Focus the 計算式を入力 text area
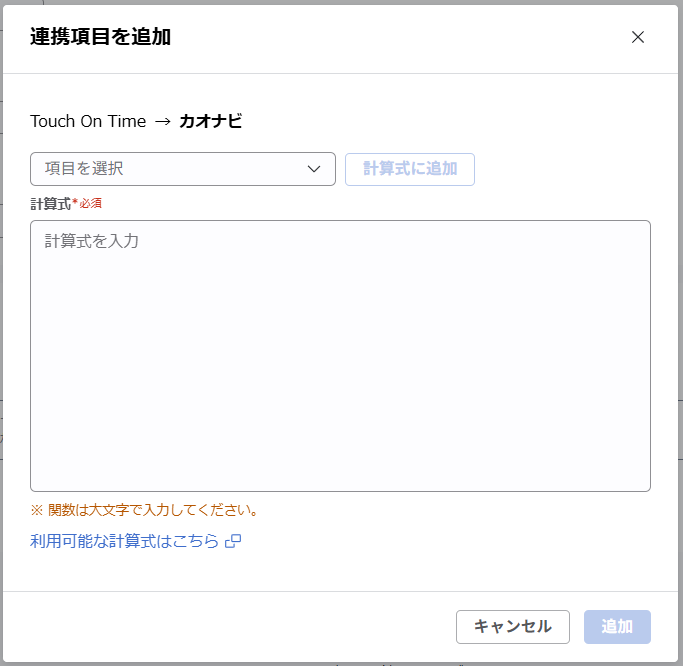Viewport: 683px width, 666px height. [x=341, y=356]
